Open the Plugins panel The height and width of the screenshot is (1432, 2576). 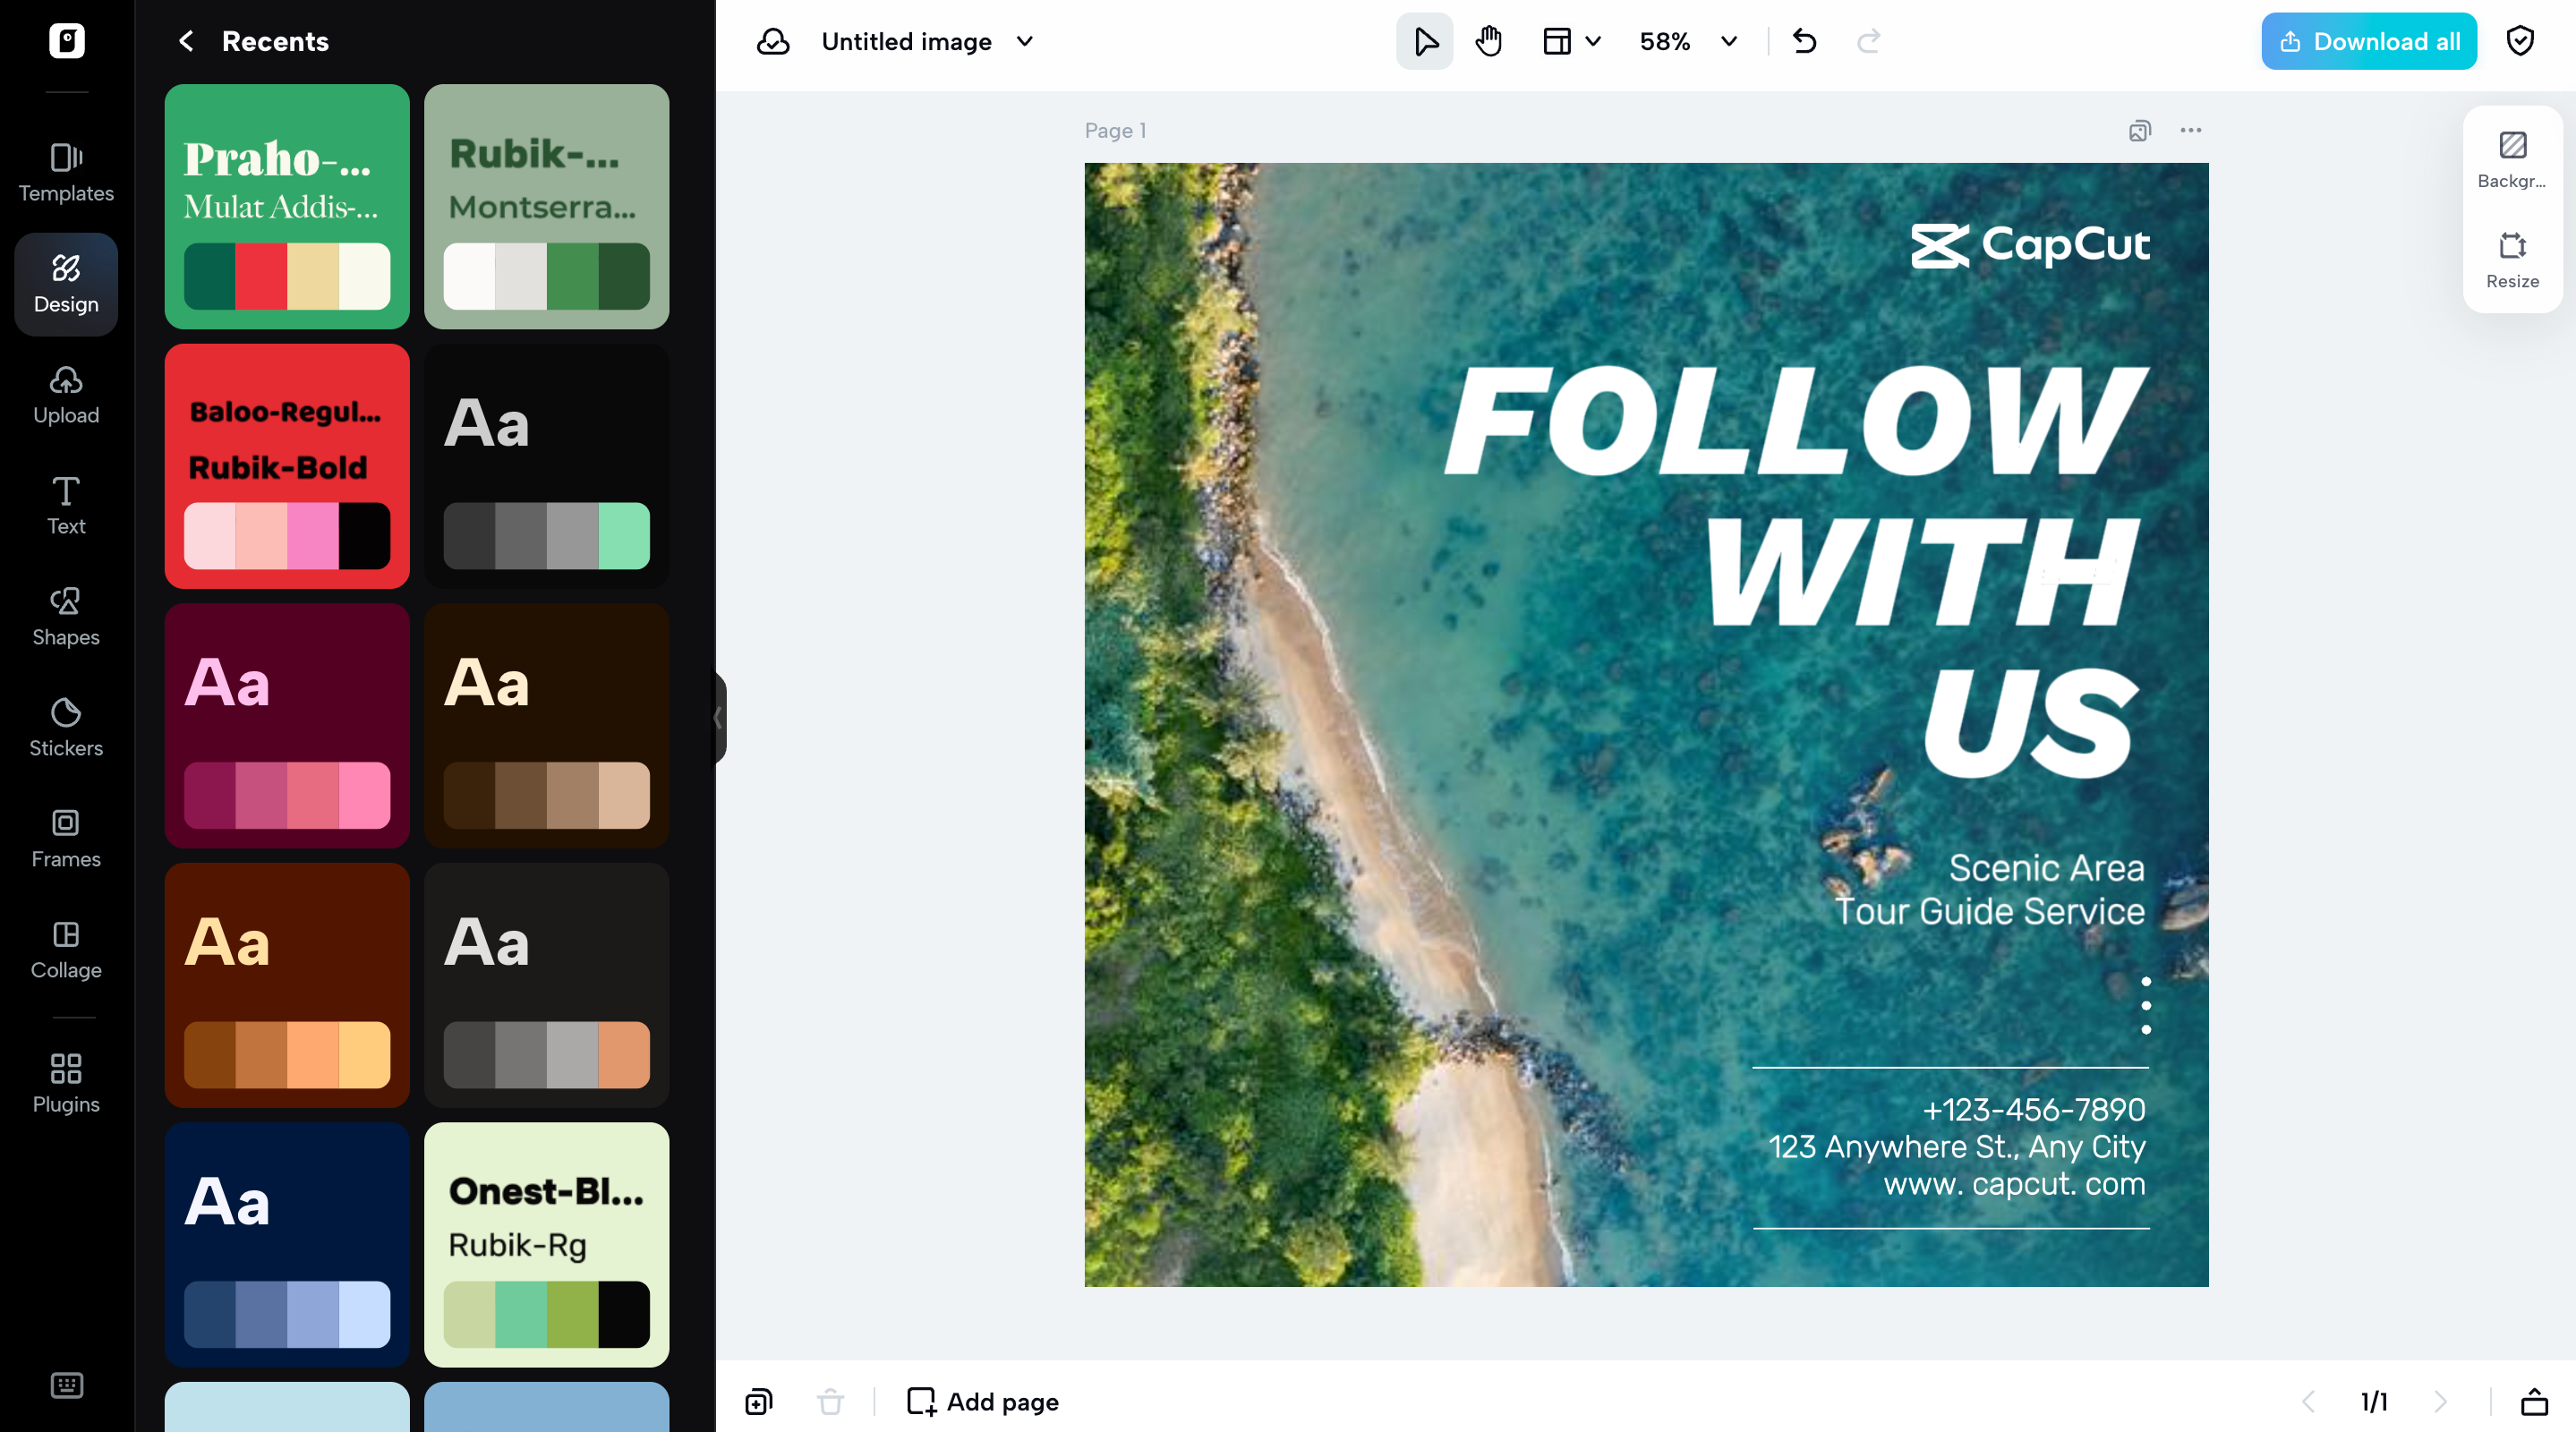pyautogui.click(x=65, y=1082)
